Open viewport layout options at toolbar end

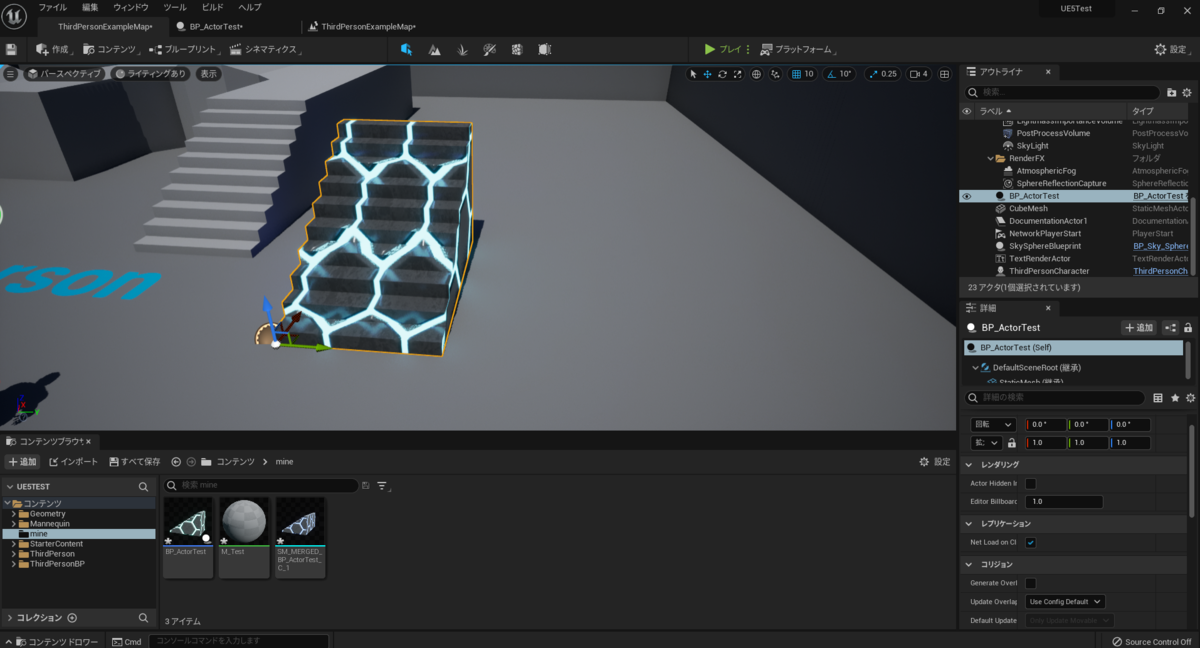point(945,74)
